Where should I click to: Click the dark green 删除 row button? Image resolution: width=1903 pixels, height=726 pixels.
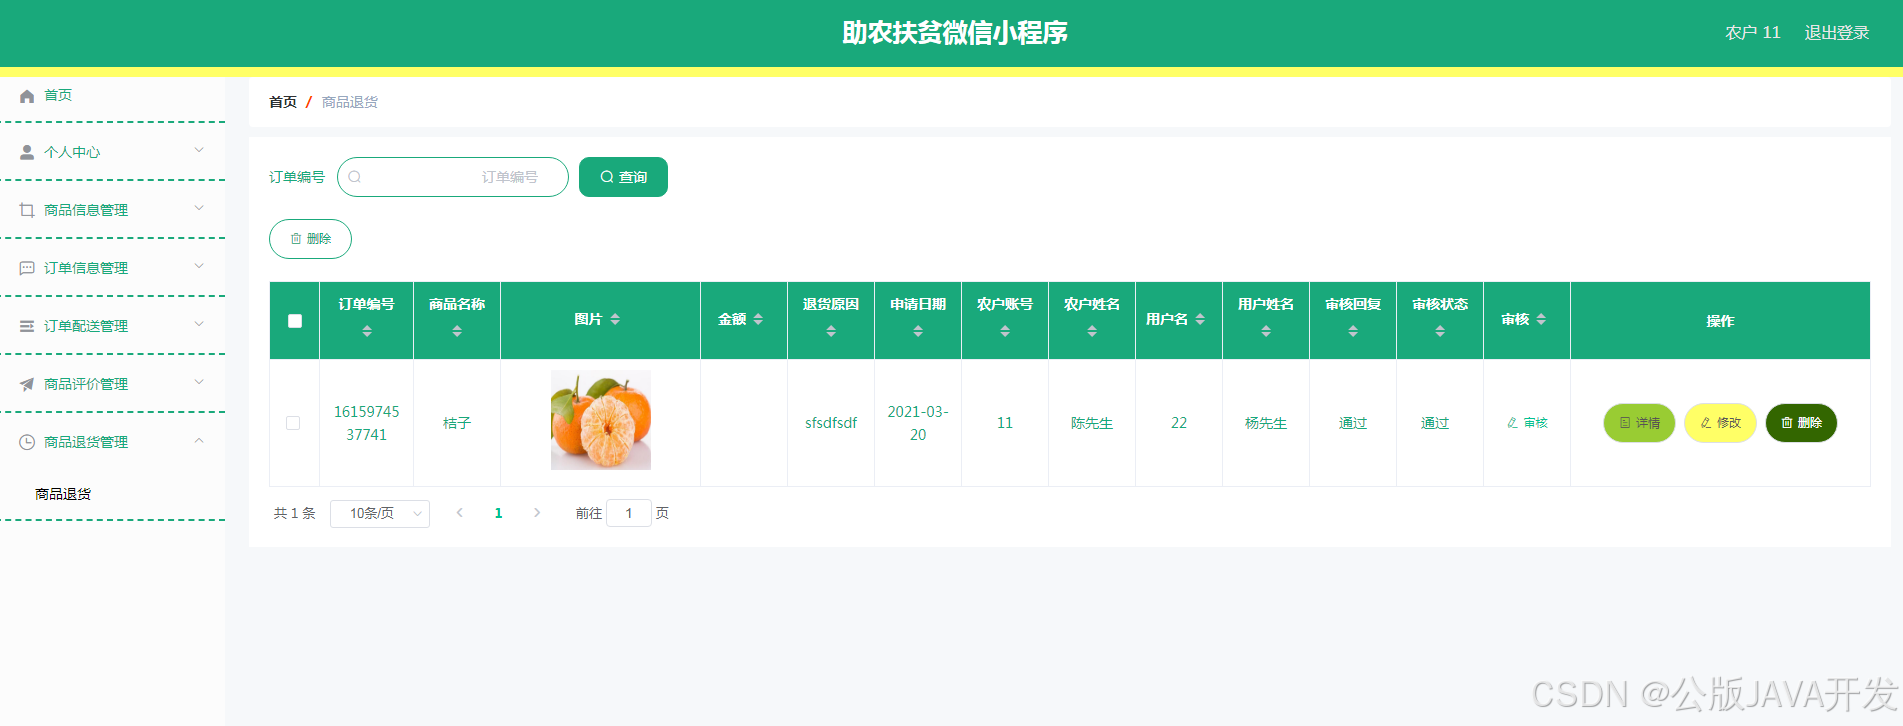(1801, 423)
